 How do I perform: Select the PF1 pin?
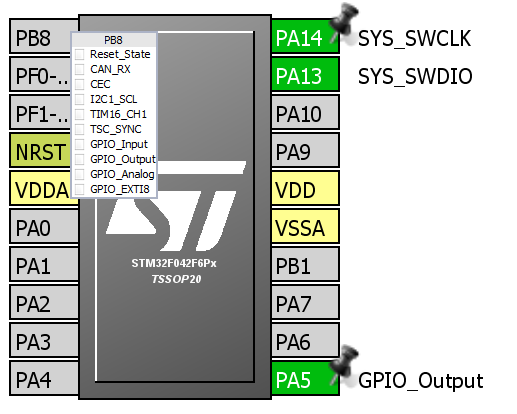click(41, 112)
